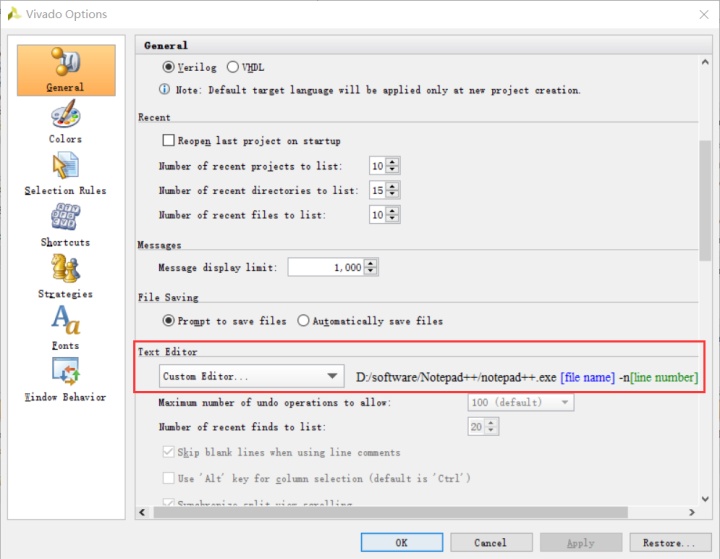Increase number of recent directories
Screen dimensions: 720x559
click(x=392, y=186)
